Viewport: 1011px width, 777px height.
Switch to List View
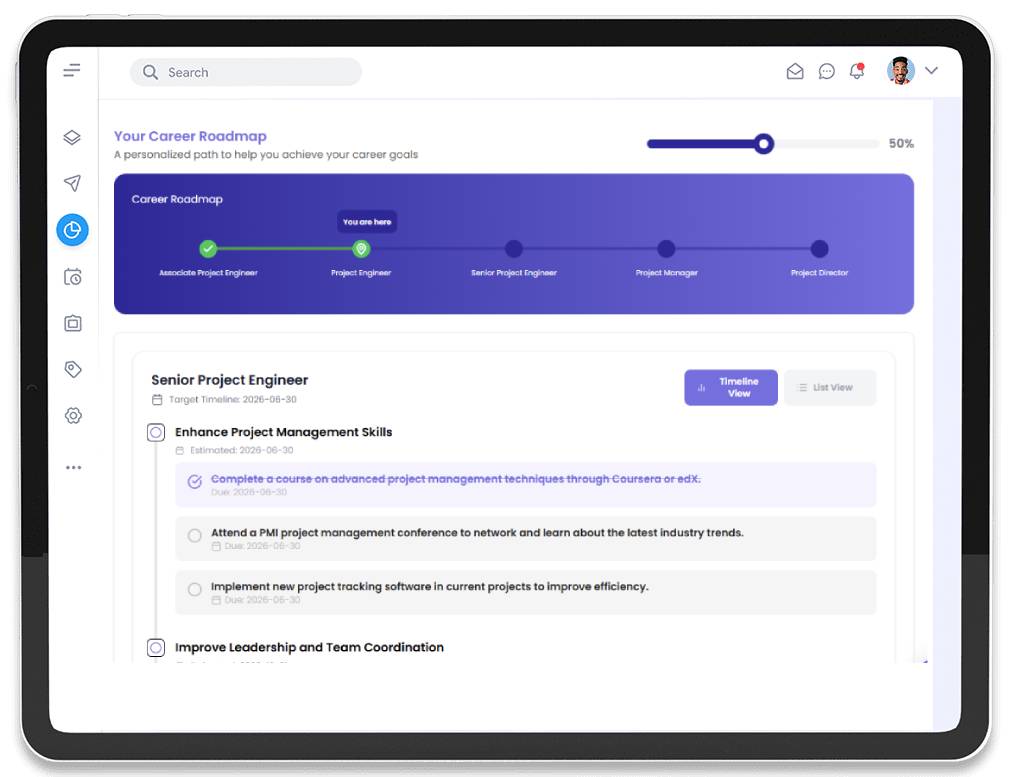click(829, 388)
